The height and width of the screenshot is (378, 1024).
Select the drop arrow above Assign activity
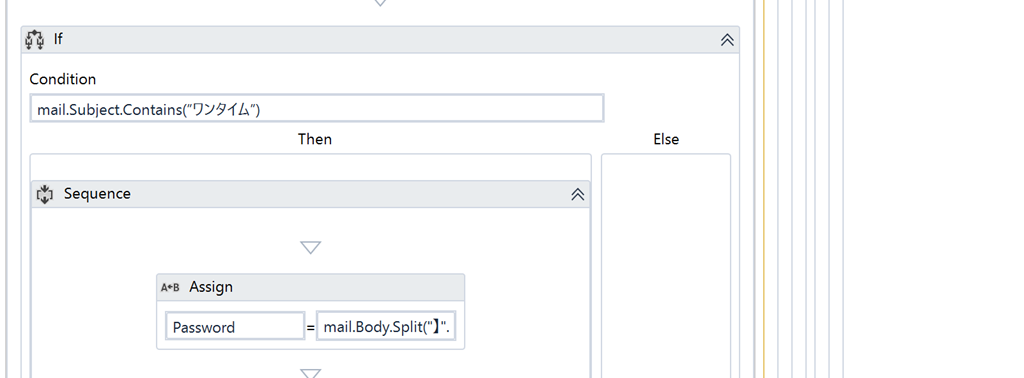(x=310, y=247)
